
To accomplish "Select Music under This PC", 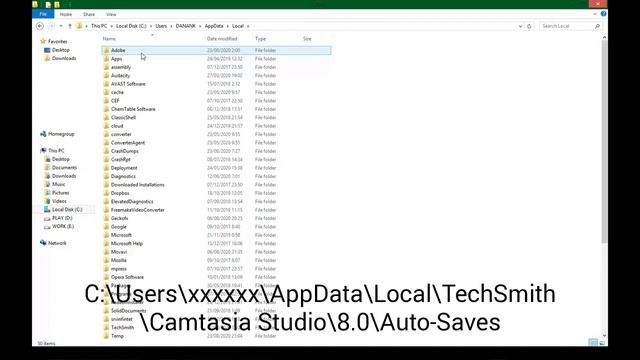I will click(x=58, y=184).
